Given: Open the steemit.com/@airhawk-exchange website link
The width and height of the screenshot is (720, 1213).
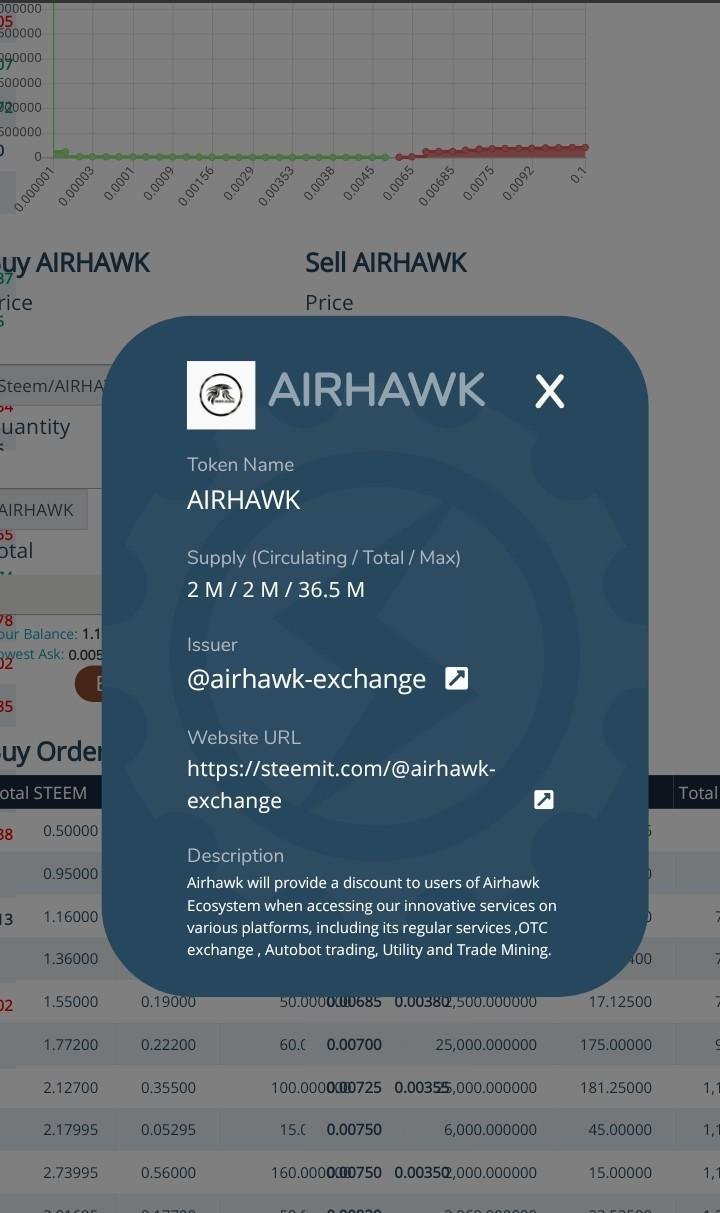Looking at the screenshot, I should tap(341, 784).
